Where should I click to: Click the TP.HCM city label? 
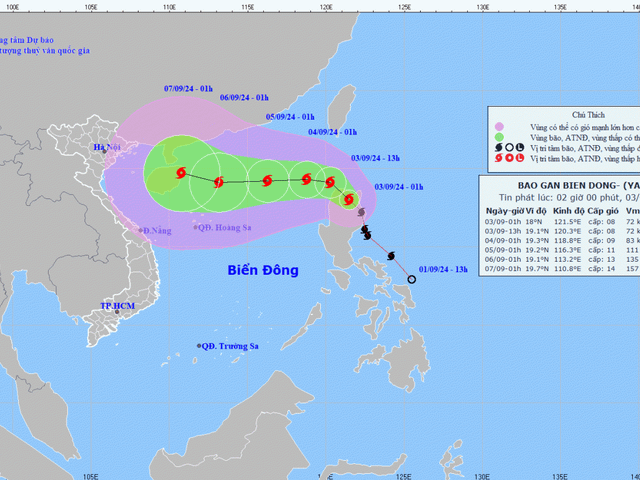(117, 304)
